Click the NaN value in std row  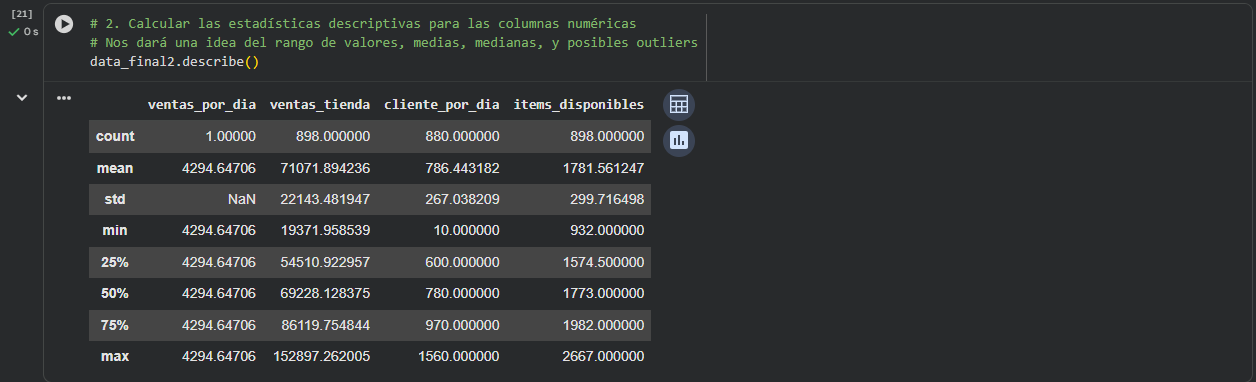click(241, 199)
